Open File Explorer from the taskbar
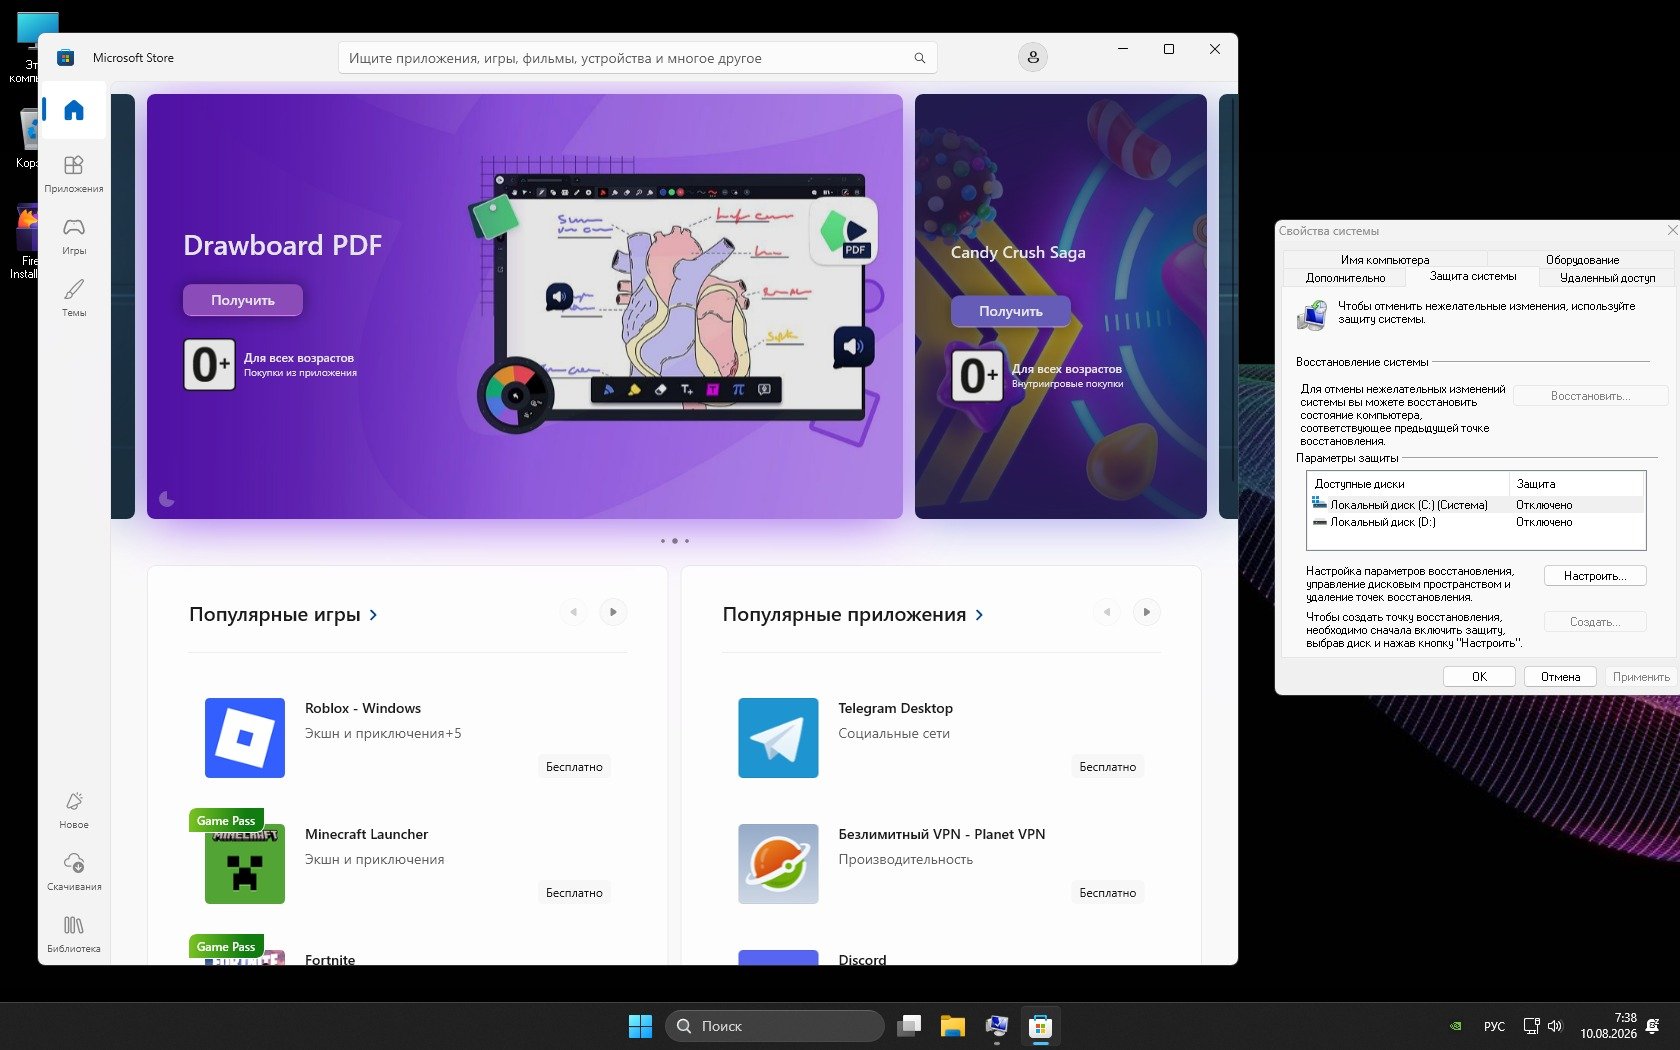The width and height of the screenshot is (1680, 1050). [x=952, y=1026]
